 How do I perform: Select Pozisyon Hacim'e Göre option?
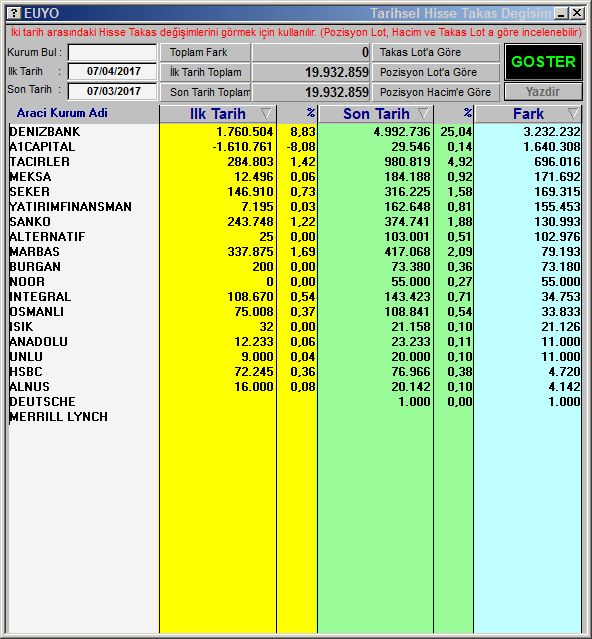(436, 92)
